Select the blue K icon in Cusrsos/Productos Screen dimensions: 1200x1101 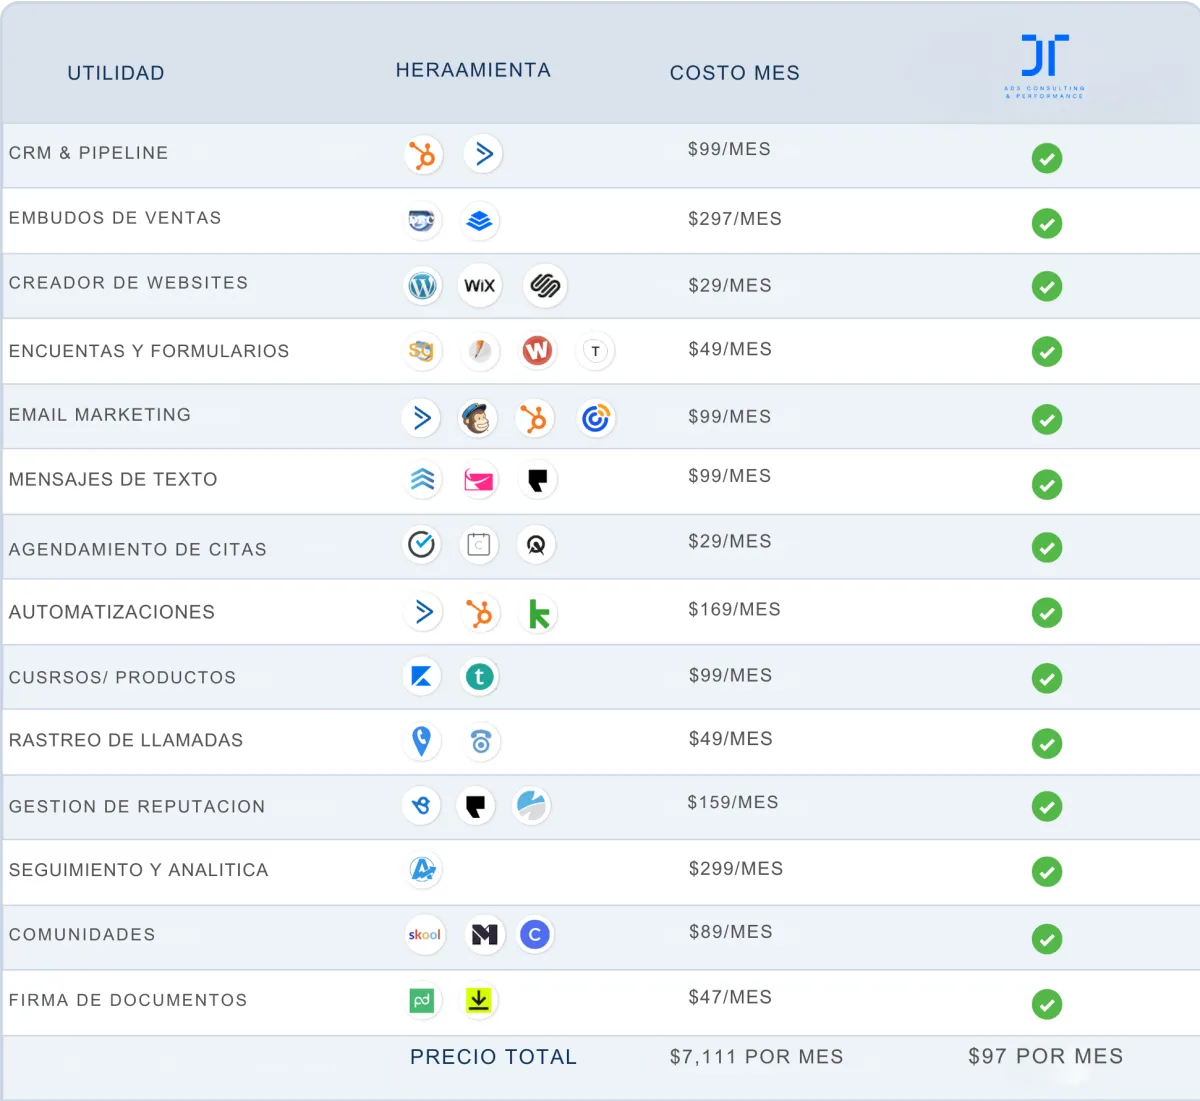click(422, 677)
